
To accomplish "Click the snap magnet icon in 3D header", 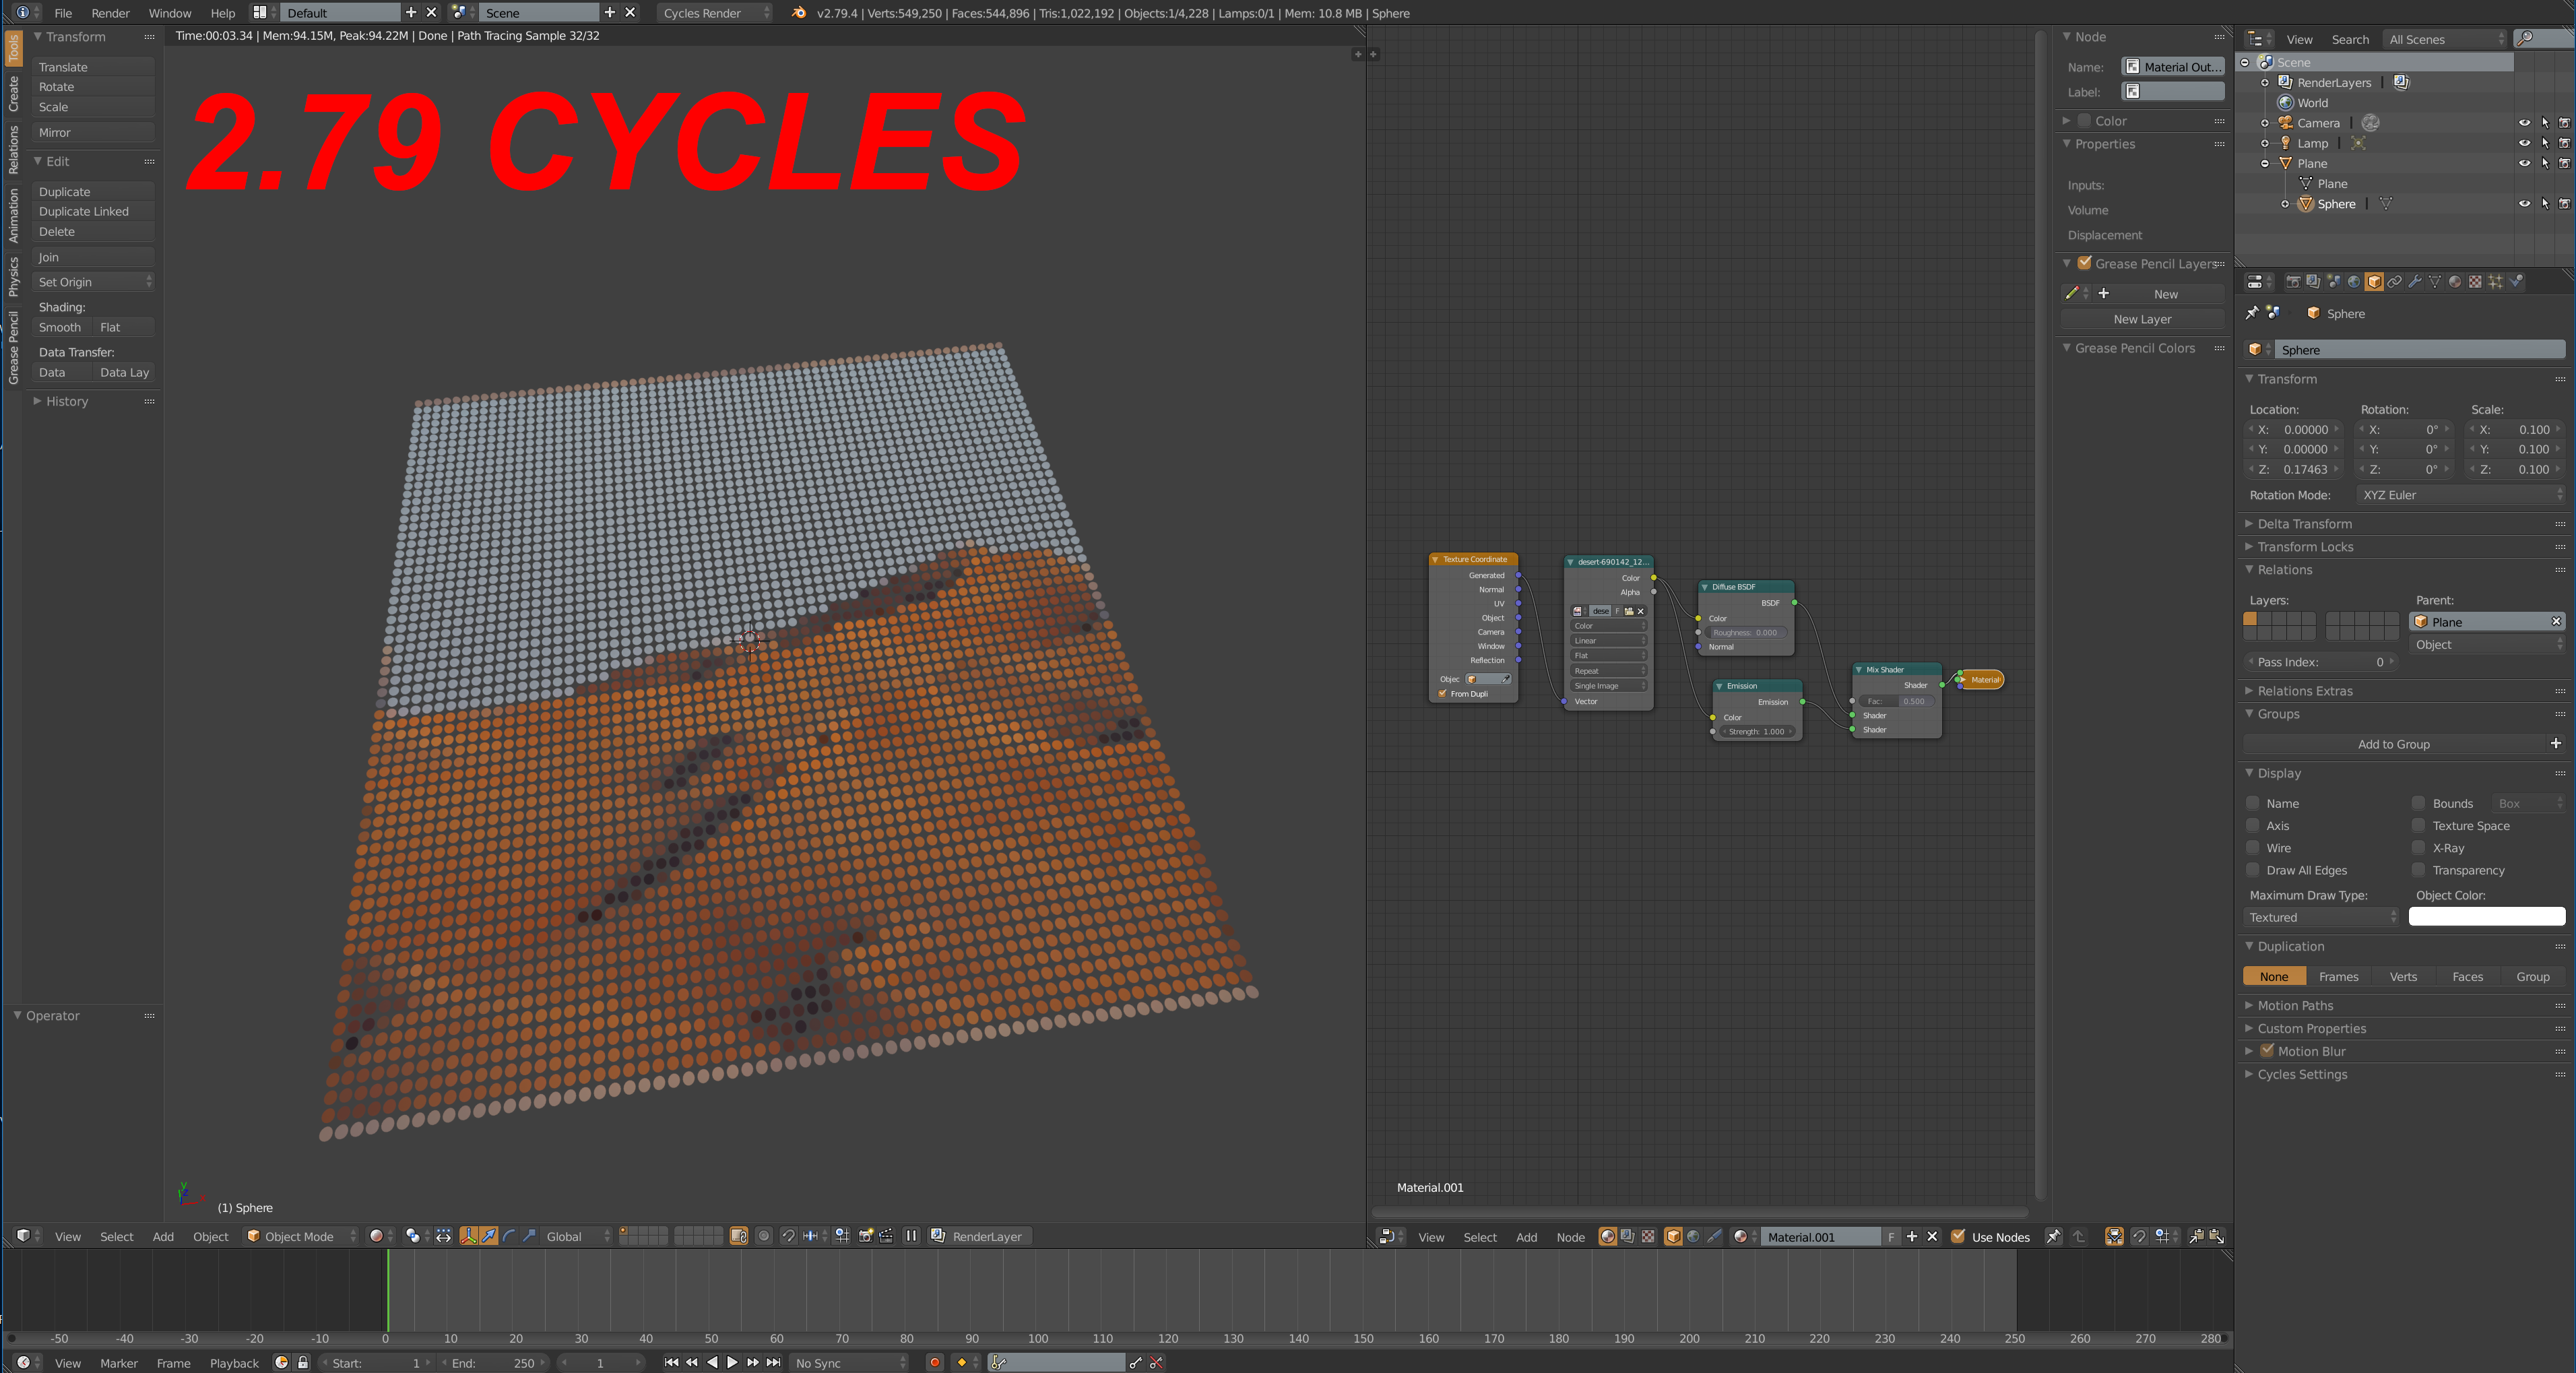I will pos(788,1236).
